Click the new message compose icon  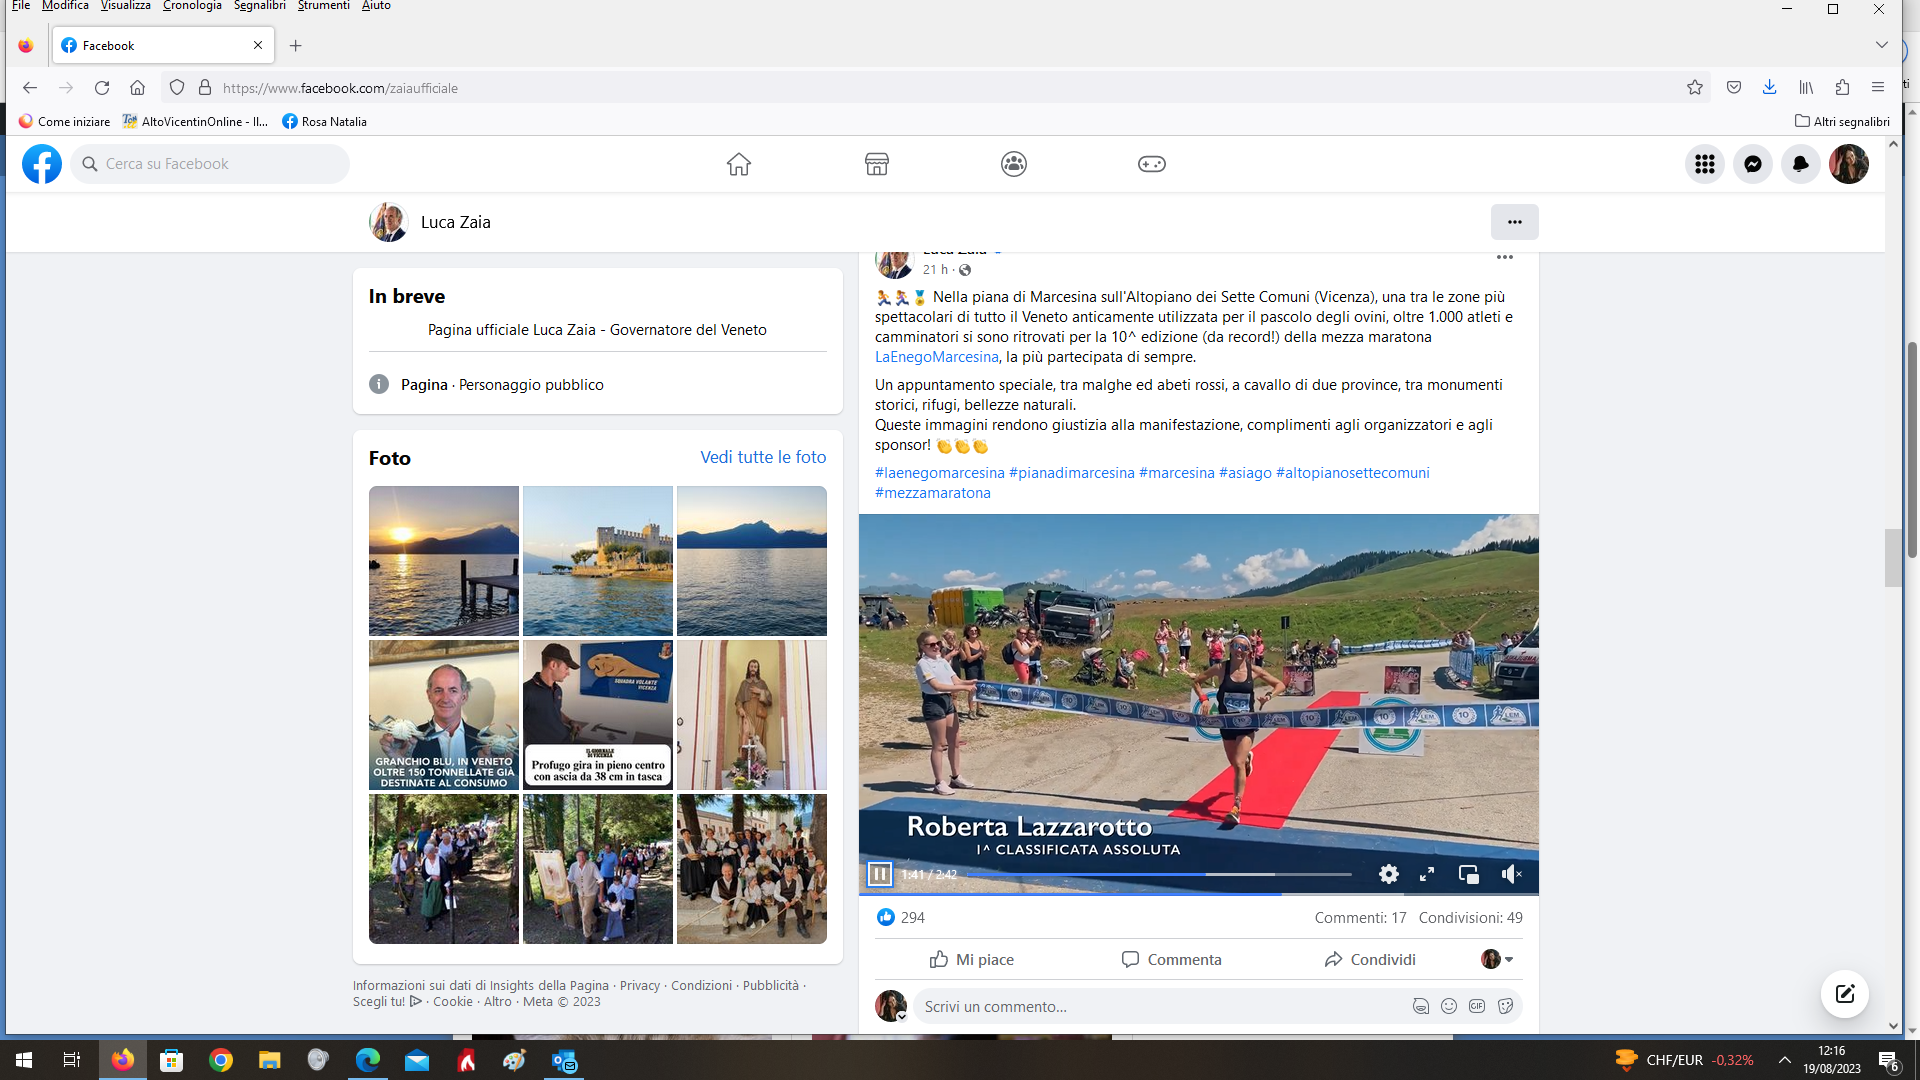[1845, 994]
